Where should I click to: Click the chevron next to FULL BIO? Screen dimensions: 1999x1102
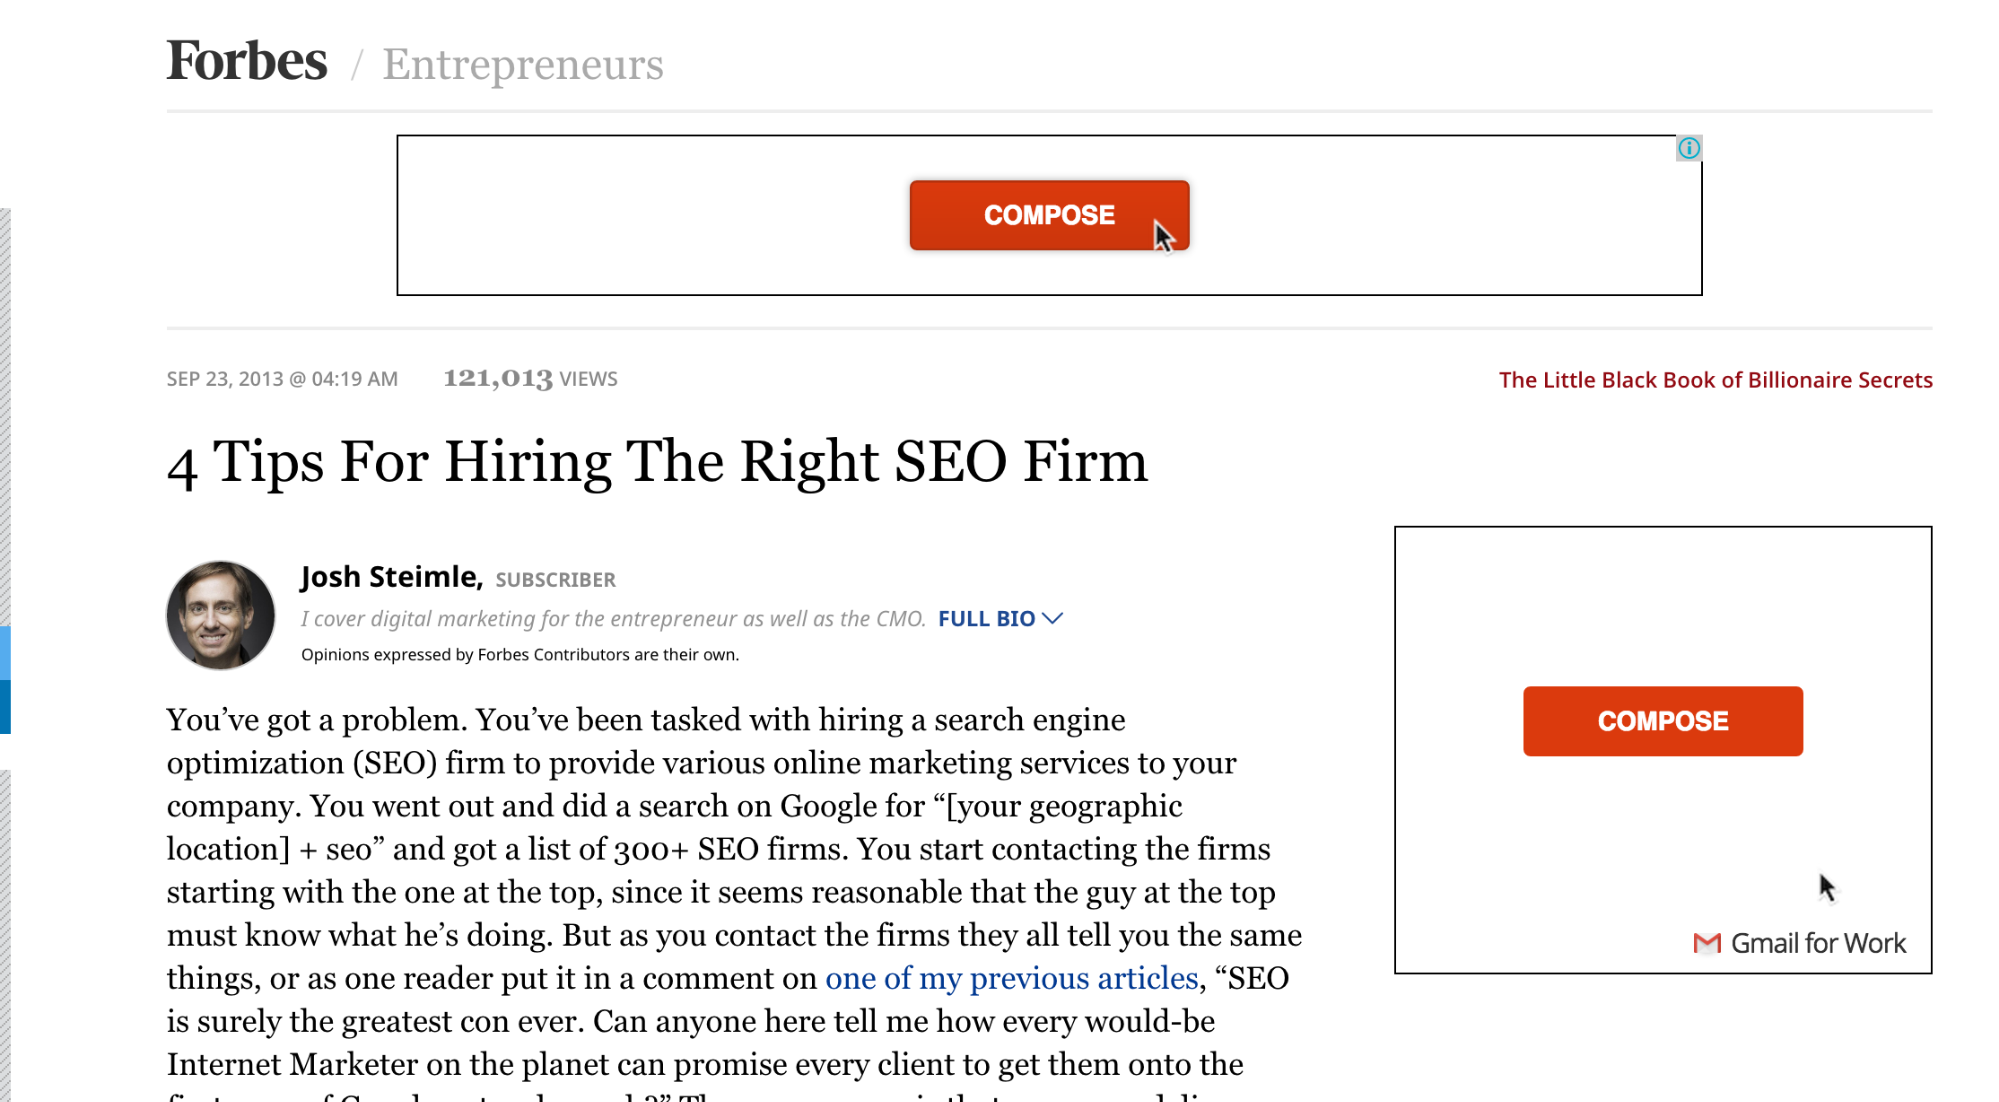[1052, 619]
